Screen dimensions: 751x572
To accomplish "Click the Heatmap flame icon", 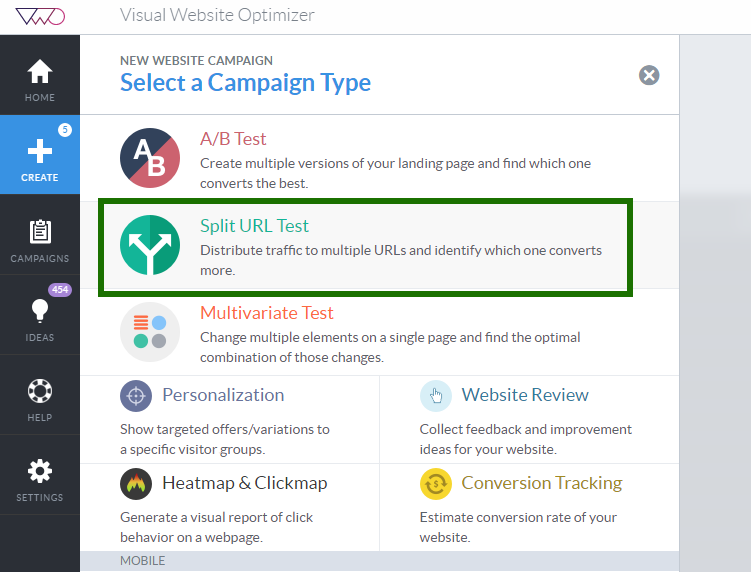I will (x=136, y=483).
